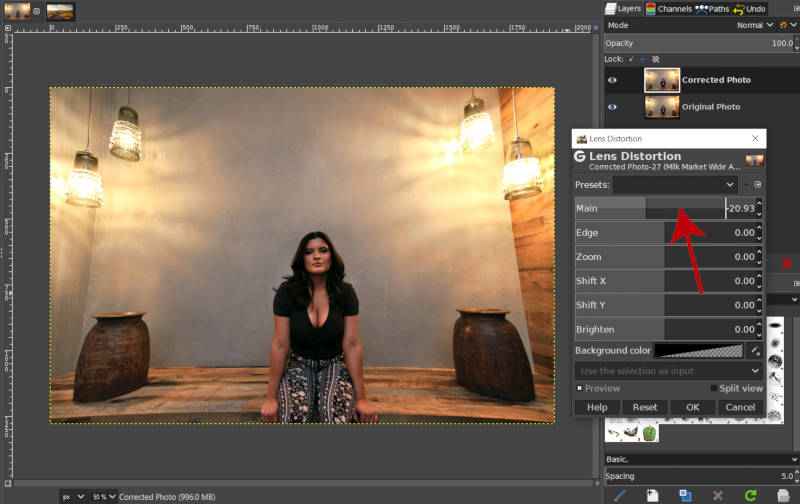Click OK in Lens Distortion dialog
Image resolution: width=800 pixels, height=504 pixels.
693,407
